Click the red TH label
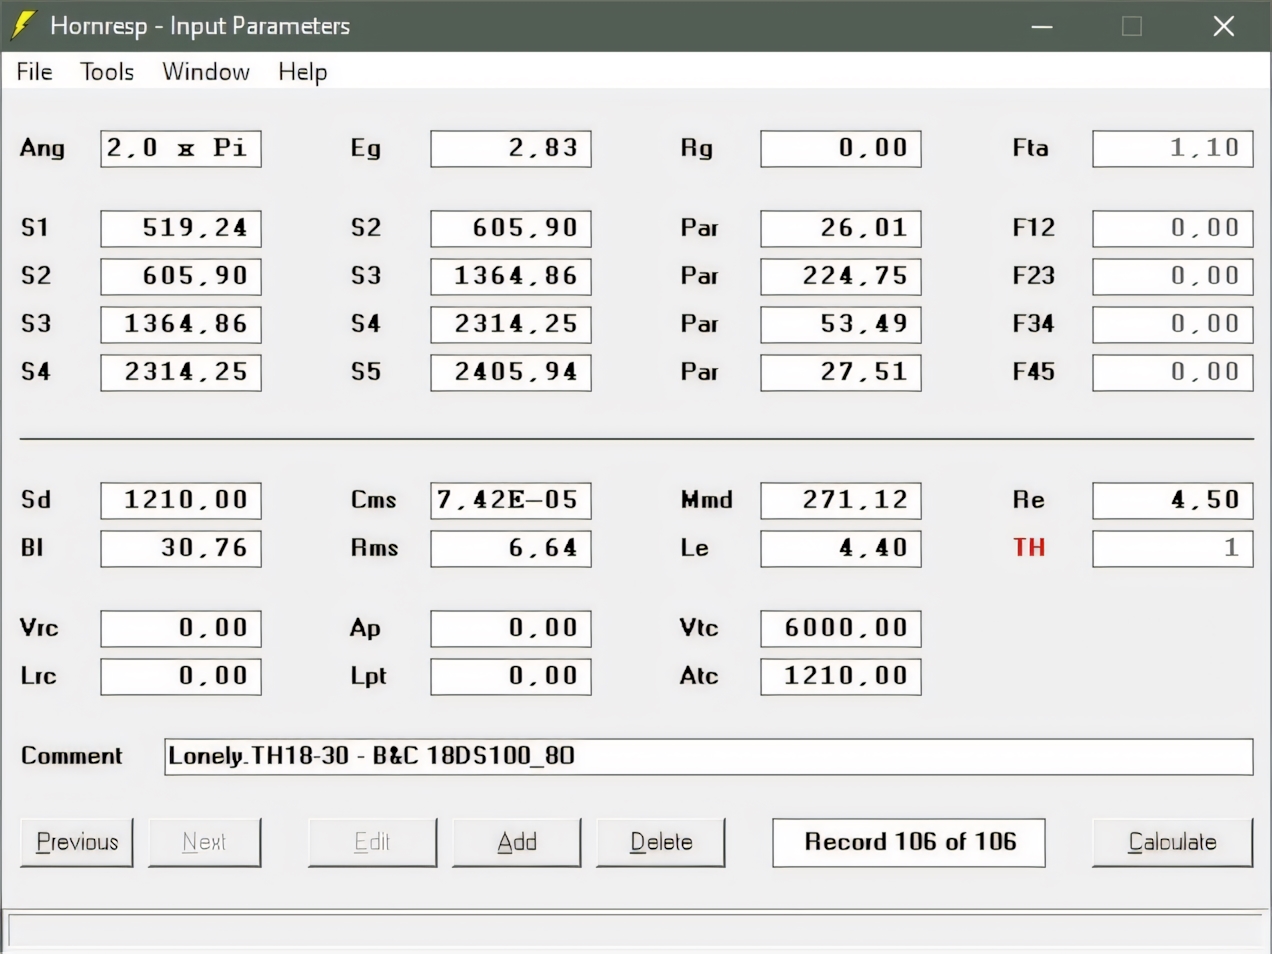 tap(1029, 548)
